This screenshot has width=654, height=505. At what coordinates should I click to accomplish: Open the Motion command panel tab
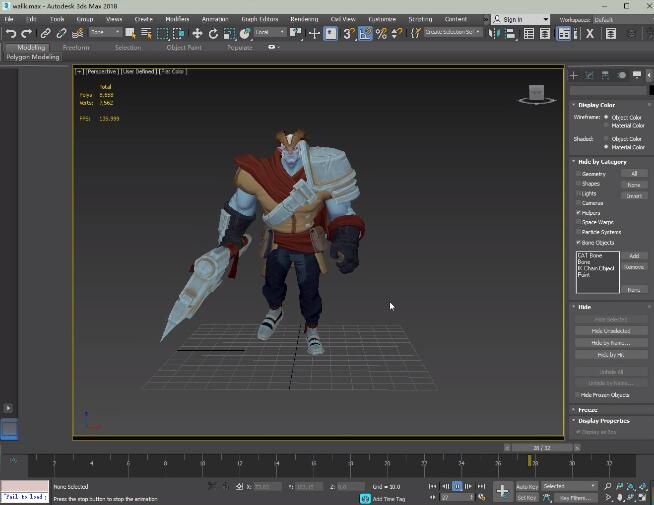pos(621,75)
